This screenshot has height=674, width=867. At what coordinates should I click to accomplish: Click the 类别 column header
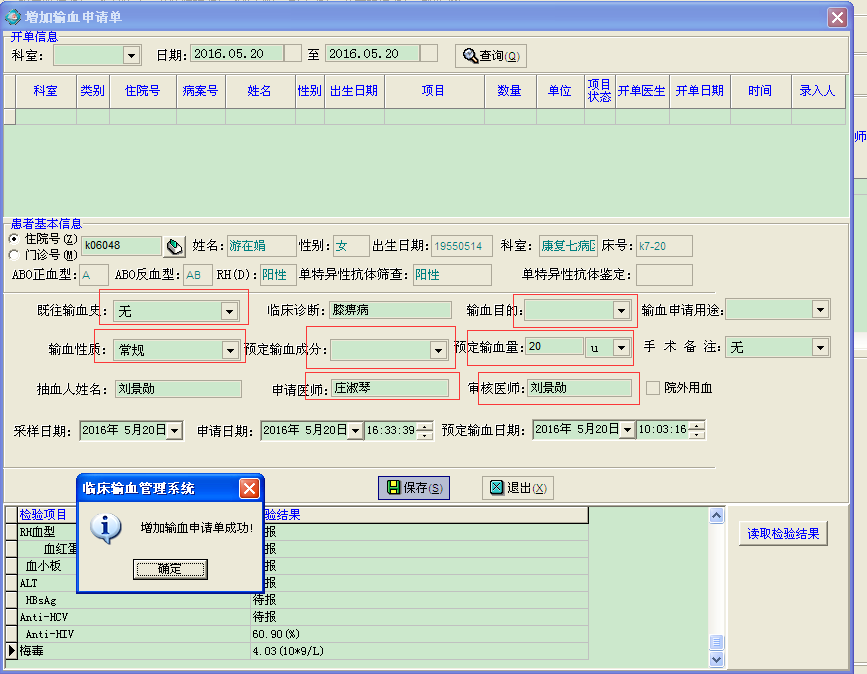pyautogui.click(x=92, y=91)
